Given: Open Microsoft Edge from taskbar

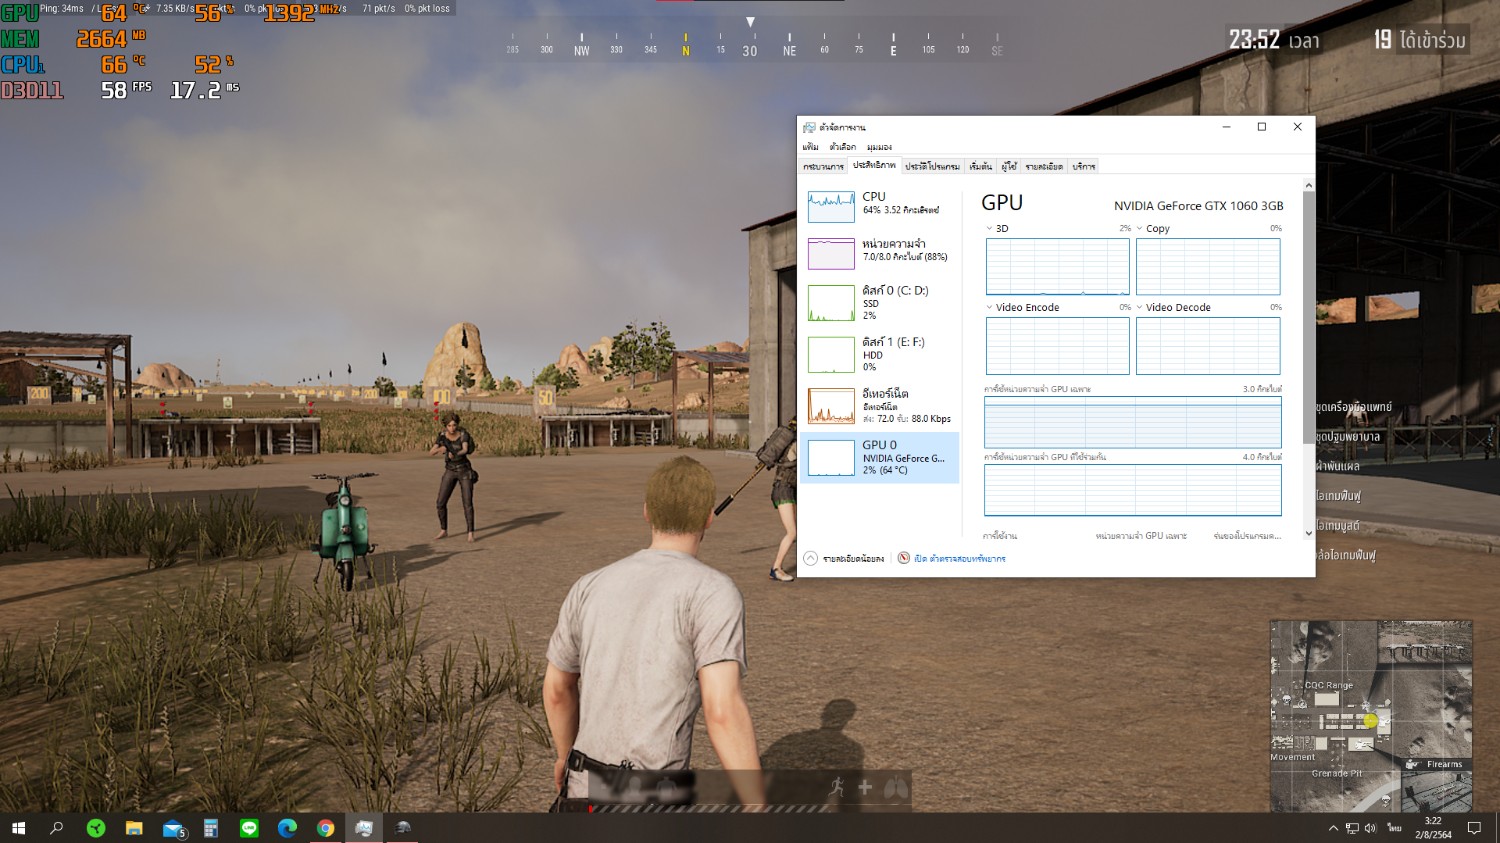Looking at the screenshot, I should click(287, 828).
